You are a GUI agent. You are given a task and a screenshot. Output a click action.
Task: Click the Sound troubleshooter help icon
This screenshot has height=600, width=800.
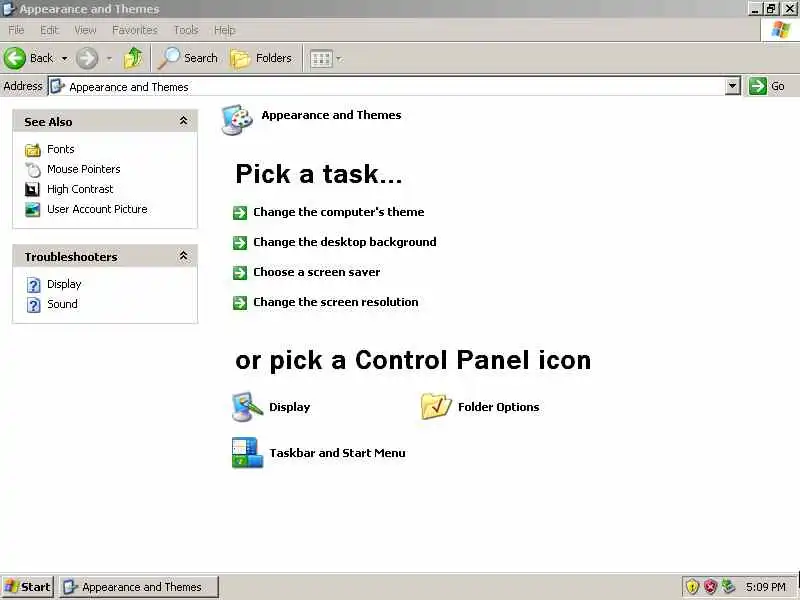tap(33, 305)
